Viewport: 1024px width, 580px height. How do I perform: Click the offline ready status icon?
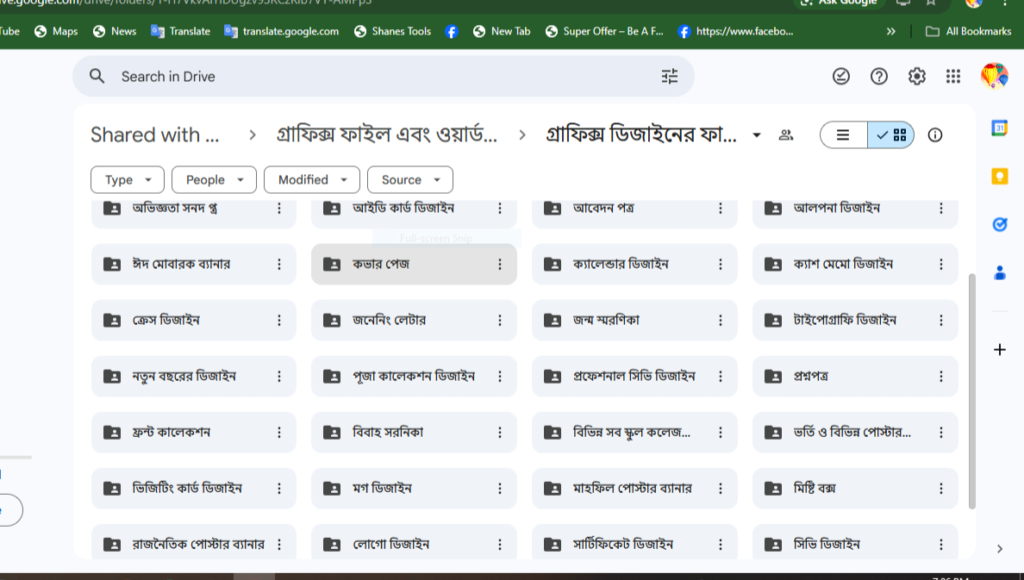pyautogui.click(x=841, y=77)
